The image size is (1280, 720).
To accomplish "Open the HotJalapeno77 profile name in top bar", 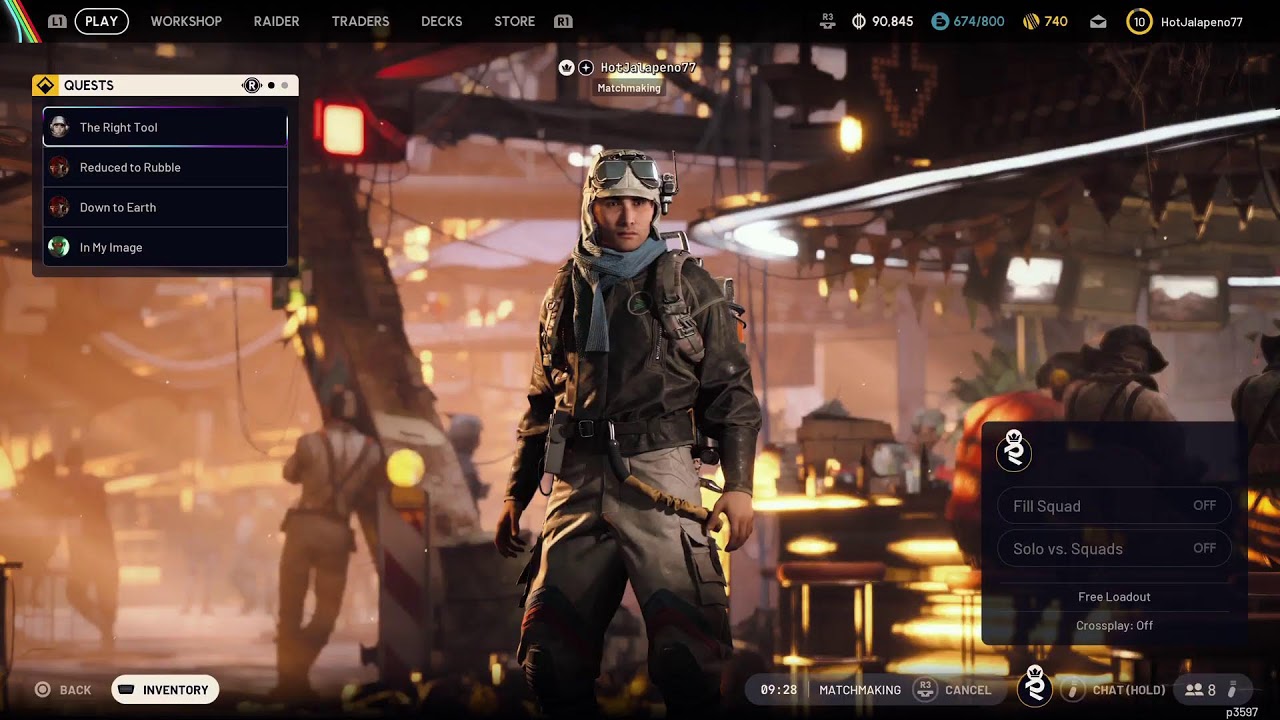I will click(x=1201, y=21).
